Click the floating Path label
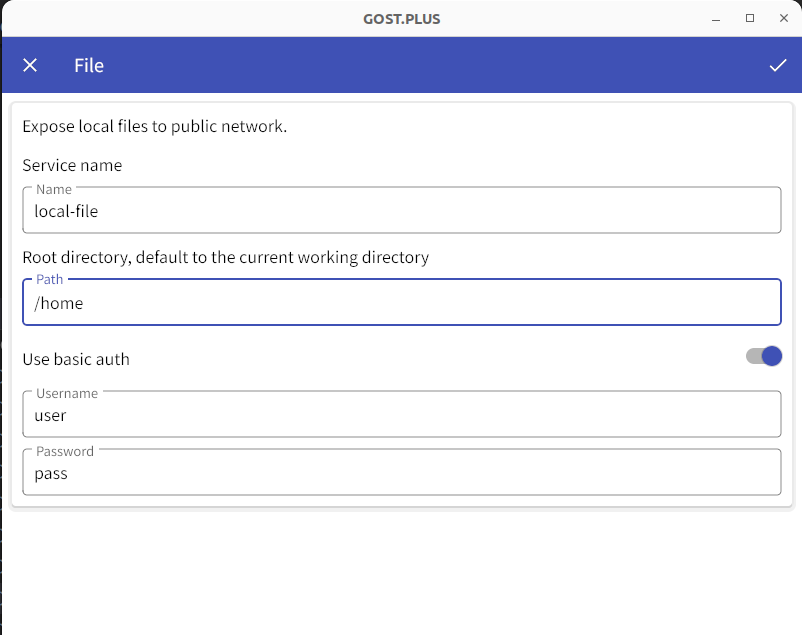 (50, 279)
